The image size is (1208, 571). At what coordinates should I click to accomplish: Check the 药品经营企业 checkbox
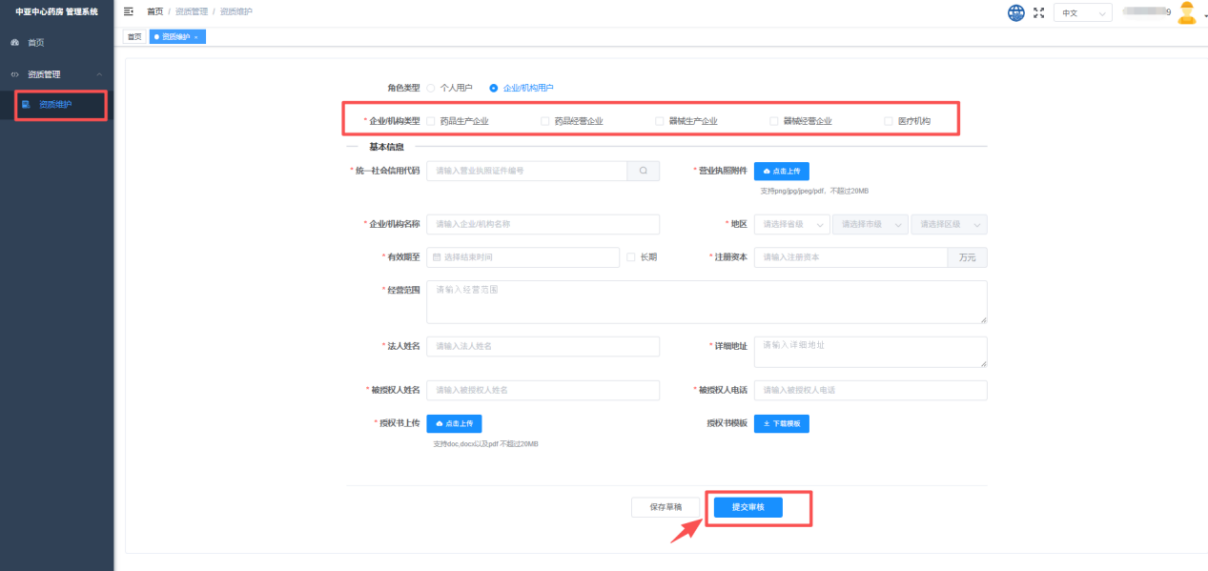coord(545,121)
